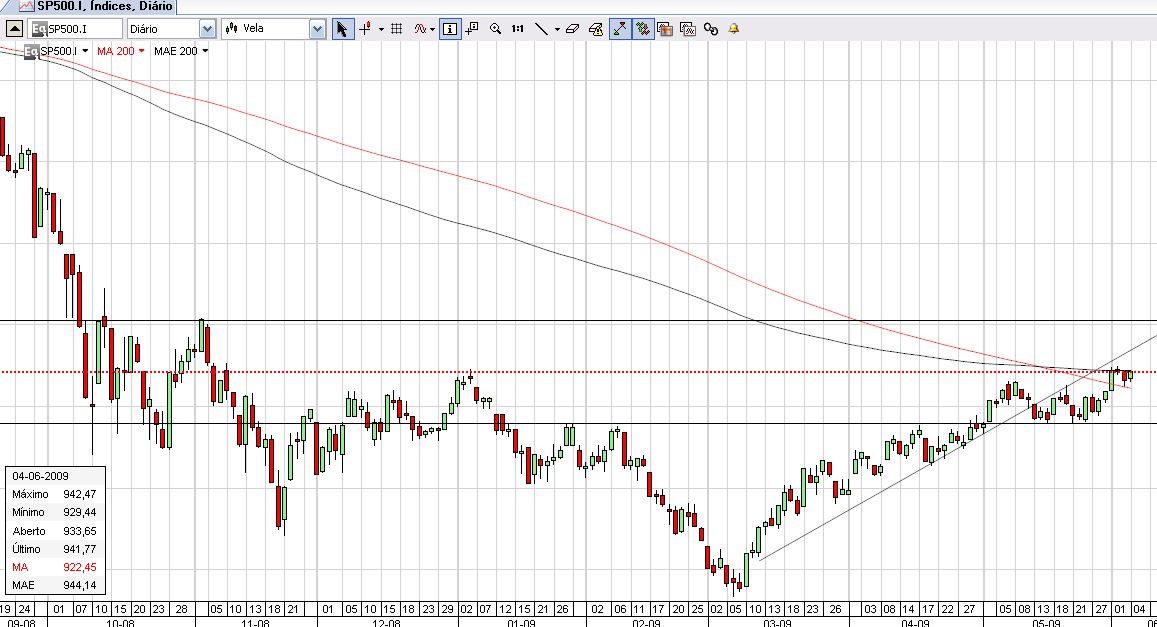1157x627 pixels.
Task: Open the indicators curve tool
Action: [x=420, y=29]
